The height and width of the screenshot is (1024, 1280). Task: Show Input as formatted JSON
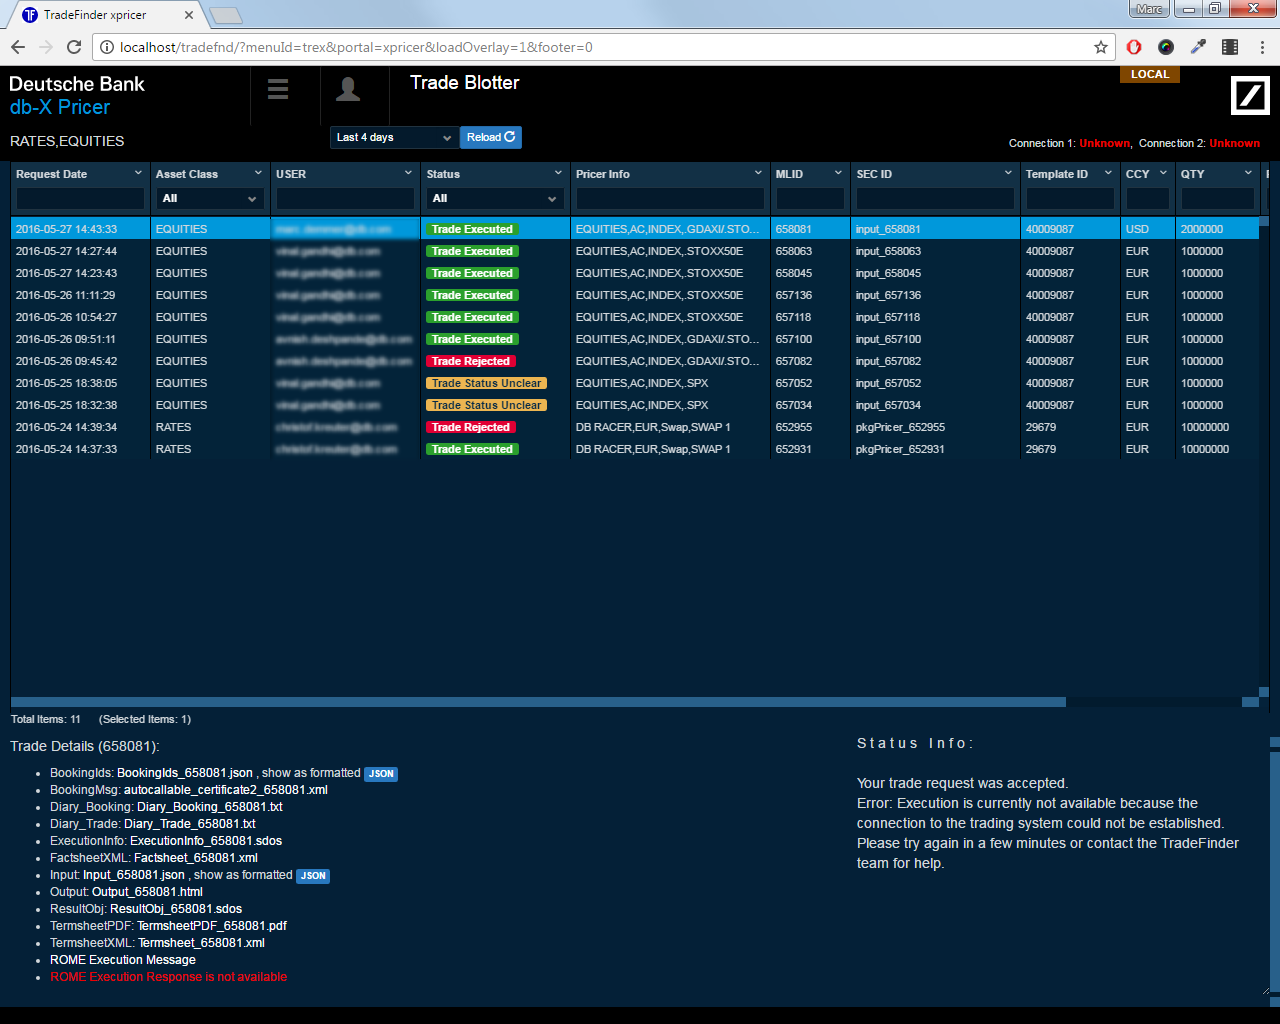point(314,876)
